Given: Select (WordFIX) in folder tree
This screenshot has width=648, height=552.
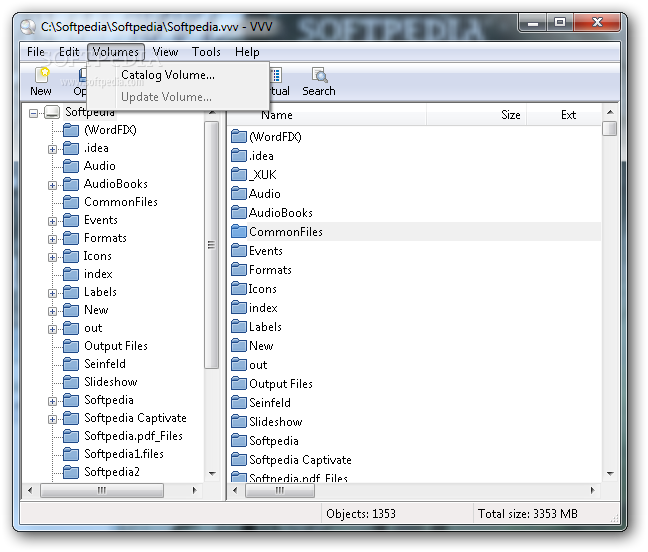Looking at the screenshot, I should [110, 130].
